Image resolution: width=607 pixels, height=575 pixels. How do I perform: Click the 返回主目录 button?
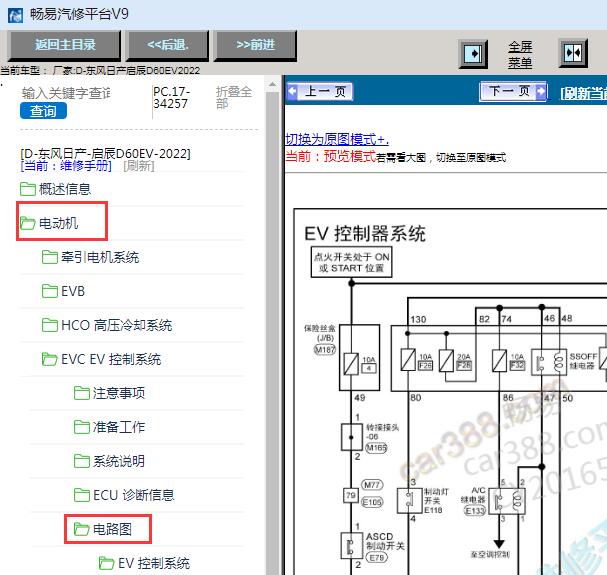pyautogui.click(x=65, y=45)
